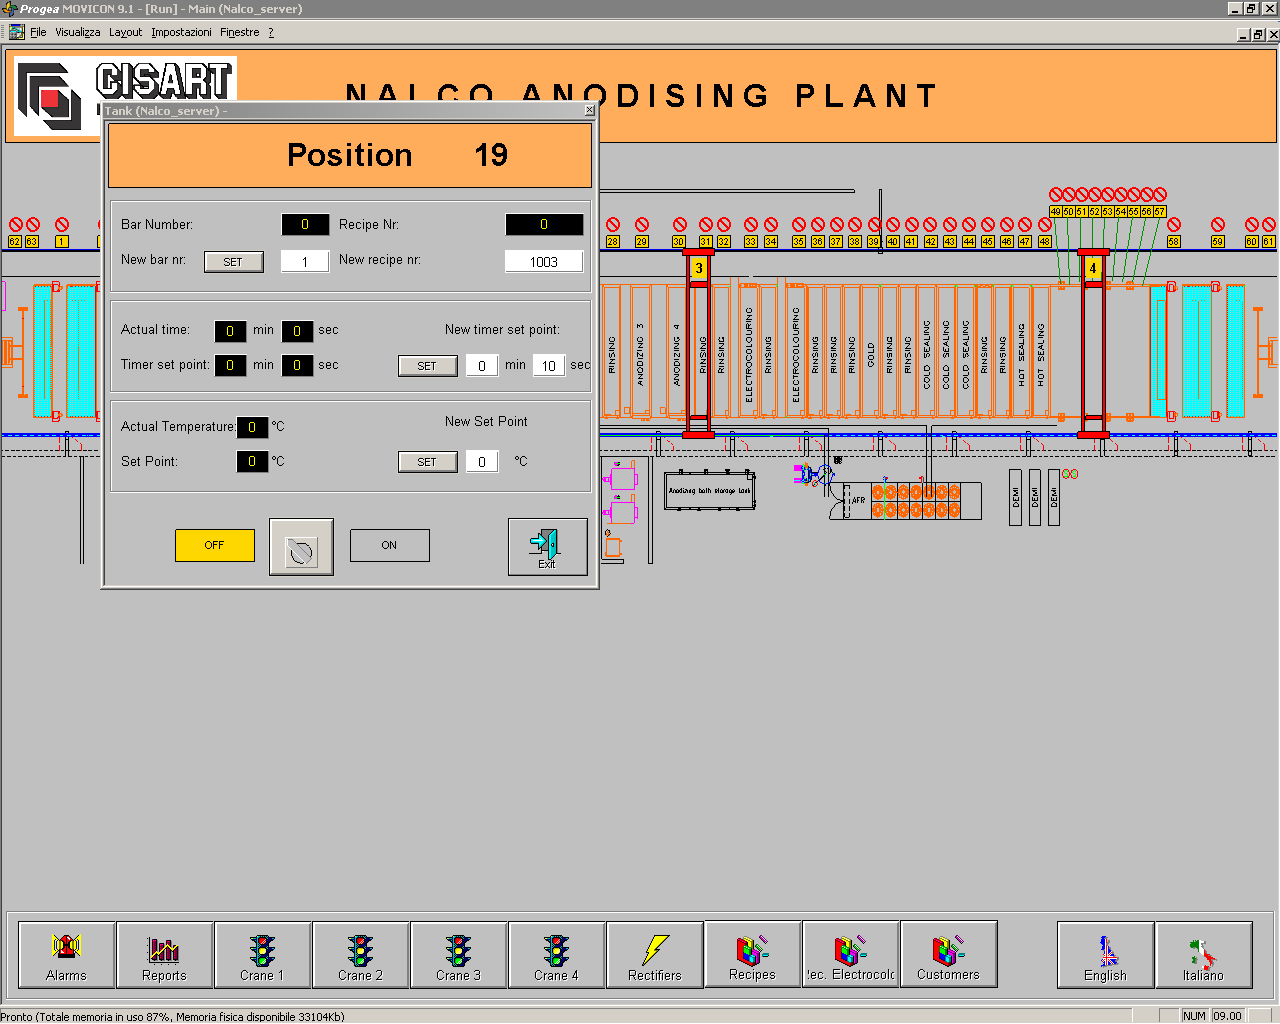Open the ? help menu
Image resolution: width=1280 pixels, height=1024 pixels.
[x=270, y=32]
